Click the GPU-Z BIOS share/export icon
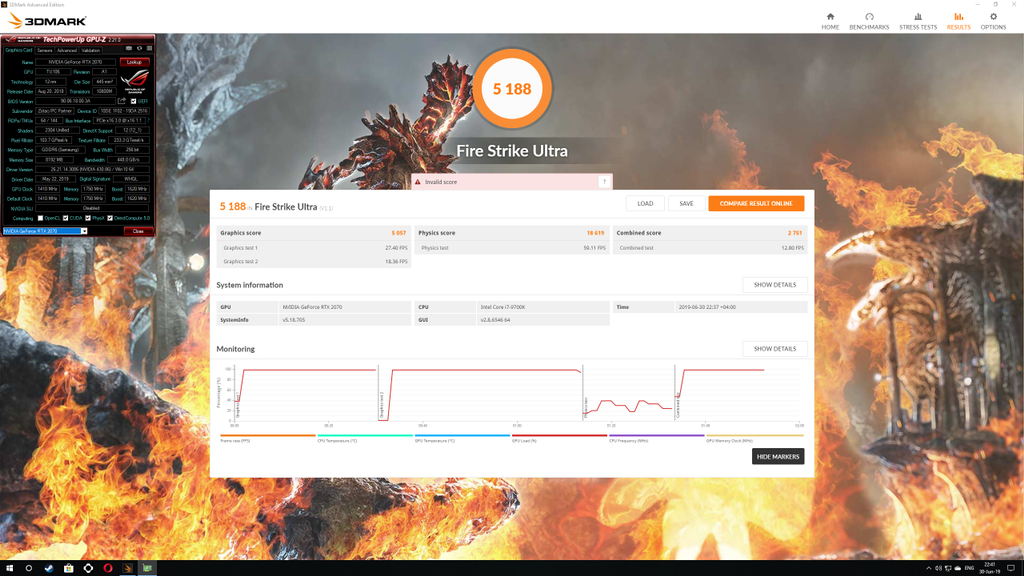The height and width of the screenshot is (576, 1024). [x=121, y=101]
